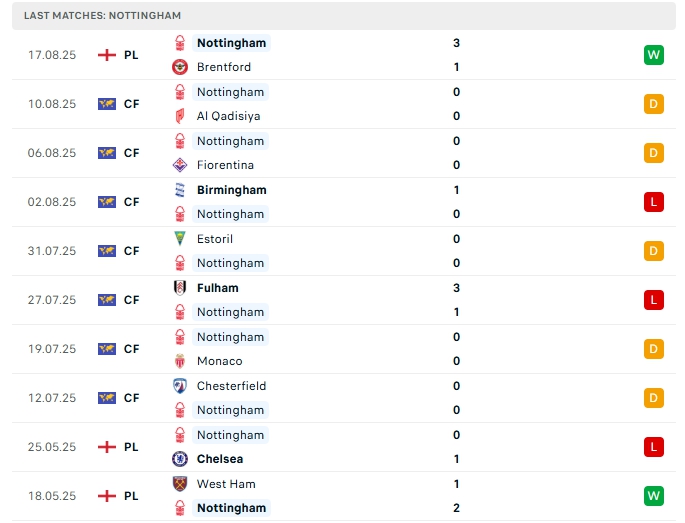Screen dimensions: 685x523
Task: Click the red L badge for Fulham match
Action: (654, 300)
